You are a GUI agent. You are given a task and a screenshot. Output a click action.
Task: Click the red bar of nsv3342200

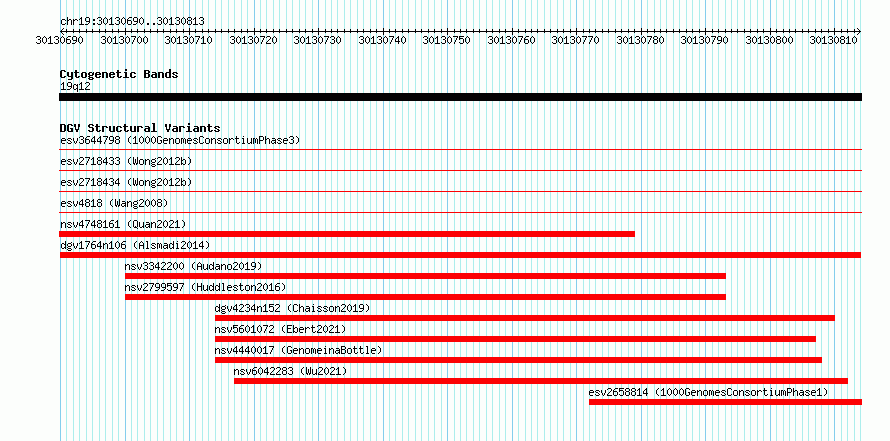(x=425, y=276)
